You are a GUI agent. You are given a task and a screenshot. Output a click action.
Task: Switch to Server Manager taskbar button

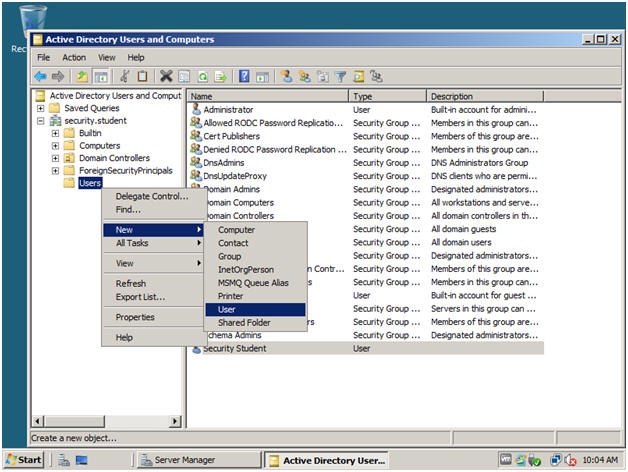199,460
